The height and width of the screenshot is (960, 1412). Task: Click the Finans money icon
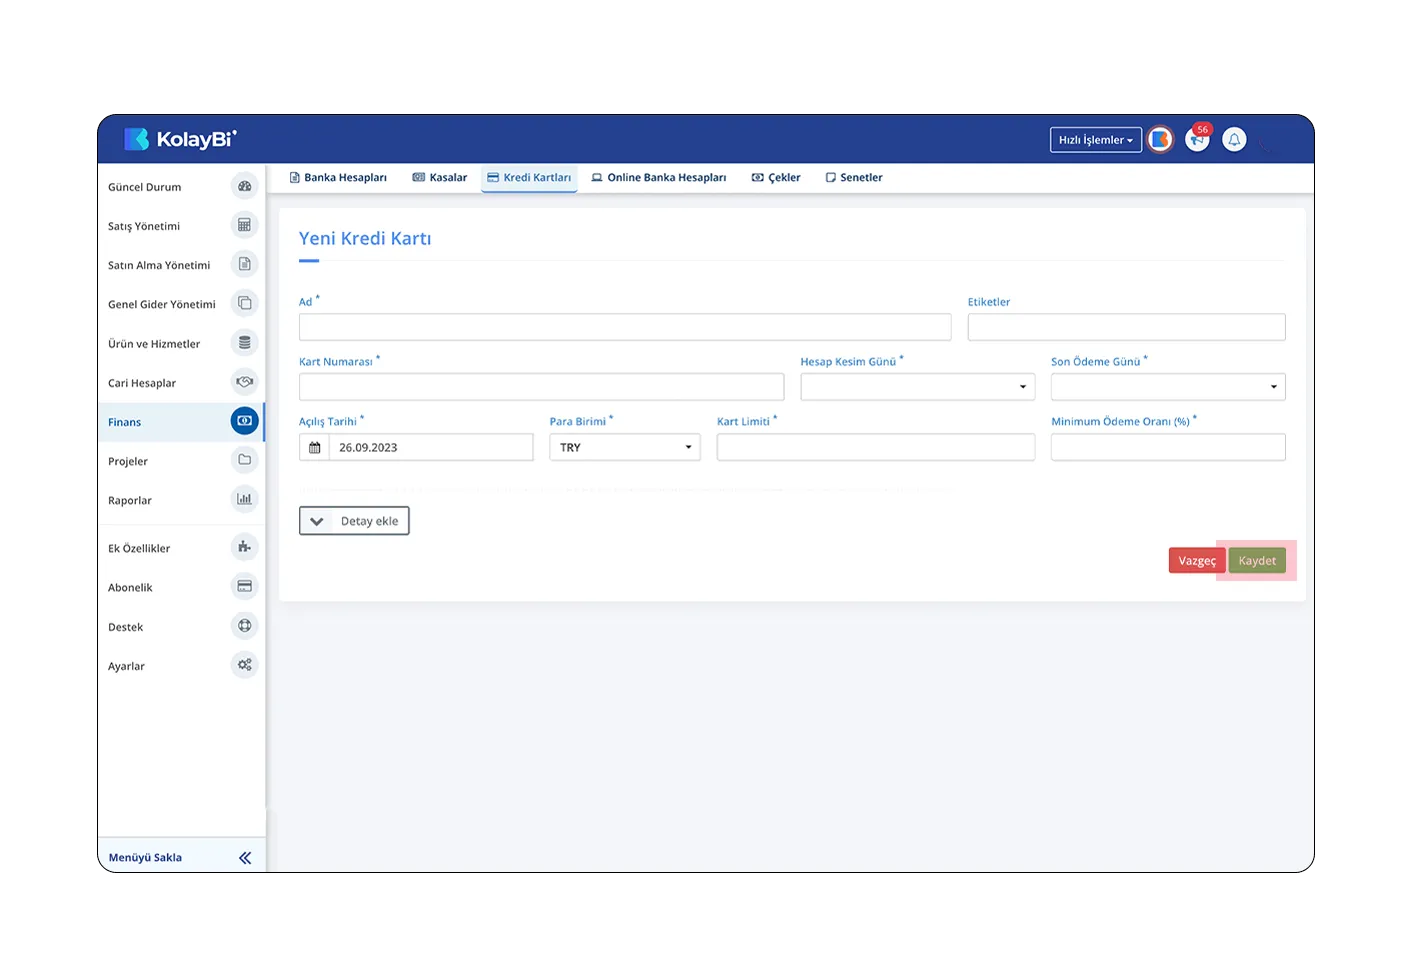pos(244,421)
